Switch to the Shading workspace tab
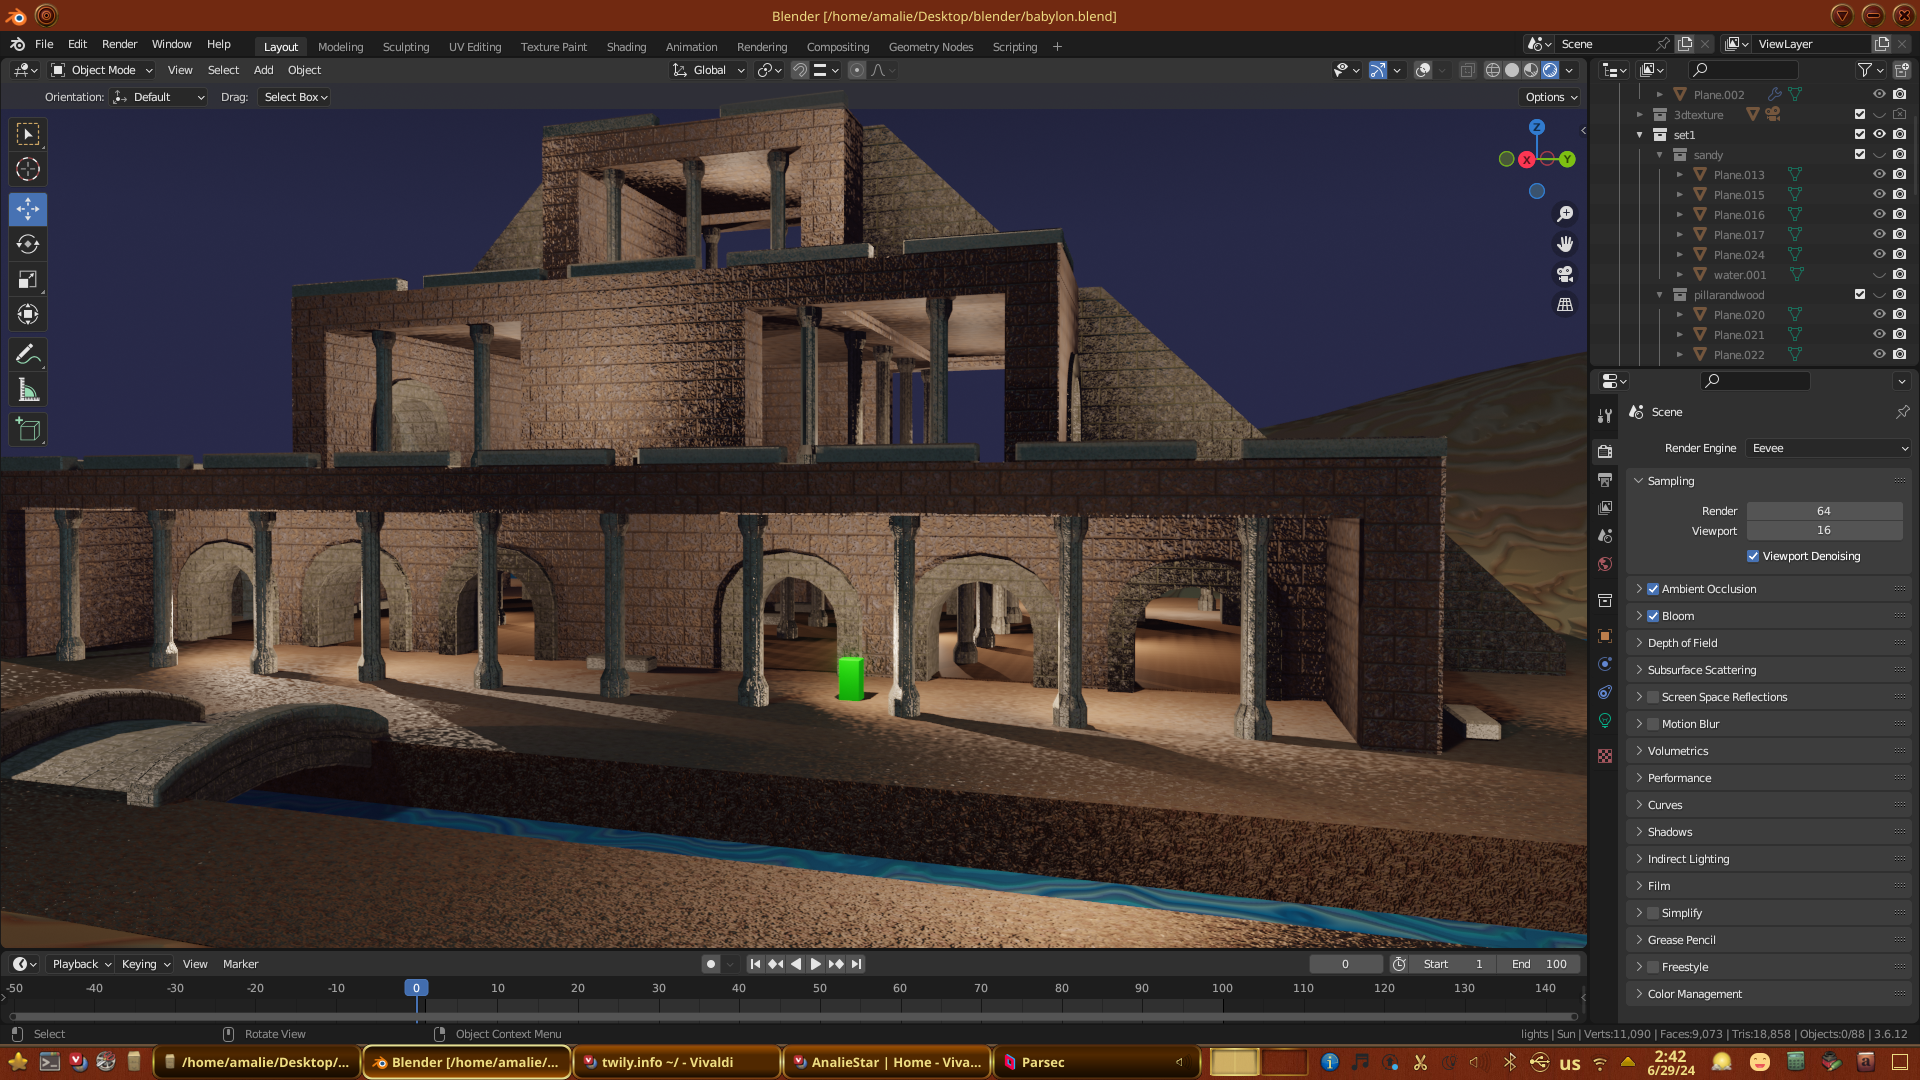Screen dimensions: 1920x1080 click(x=626, y=47)
